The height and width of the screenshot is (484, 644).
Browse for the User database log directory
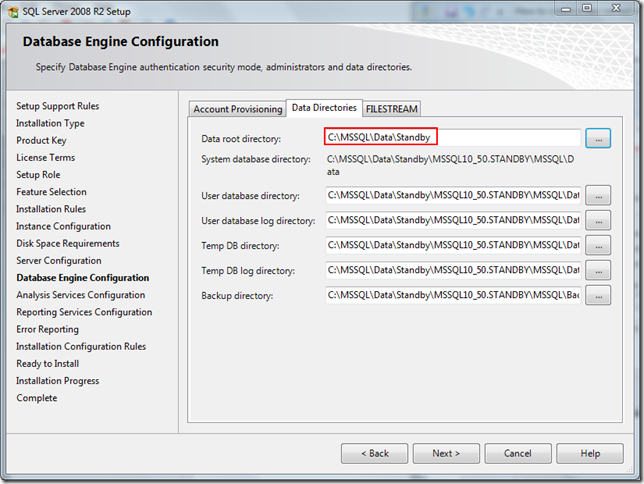pos(598,220)
